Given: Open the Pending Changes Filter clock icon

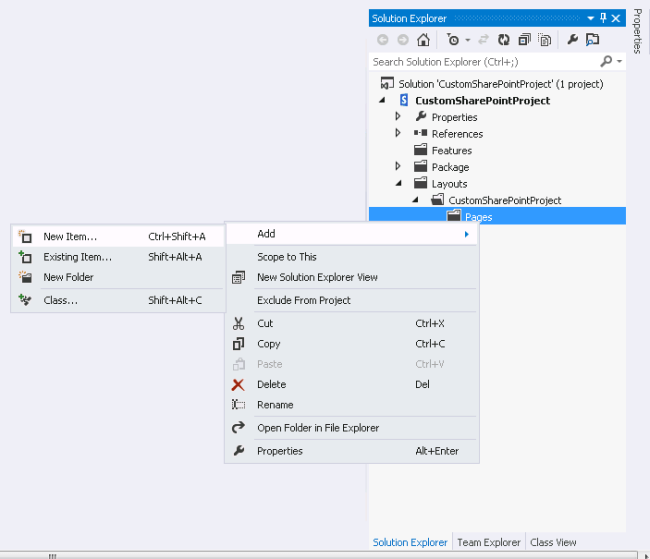Looking at the screenshot, I should 453,40.
